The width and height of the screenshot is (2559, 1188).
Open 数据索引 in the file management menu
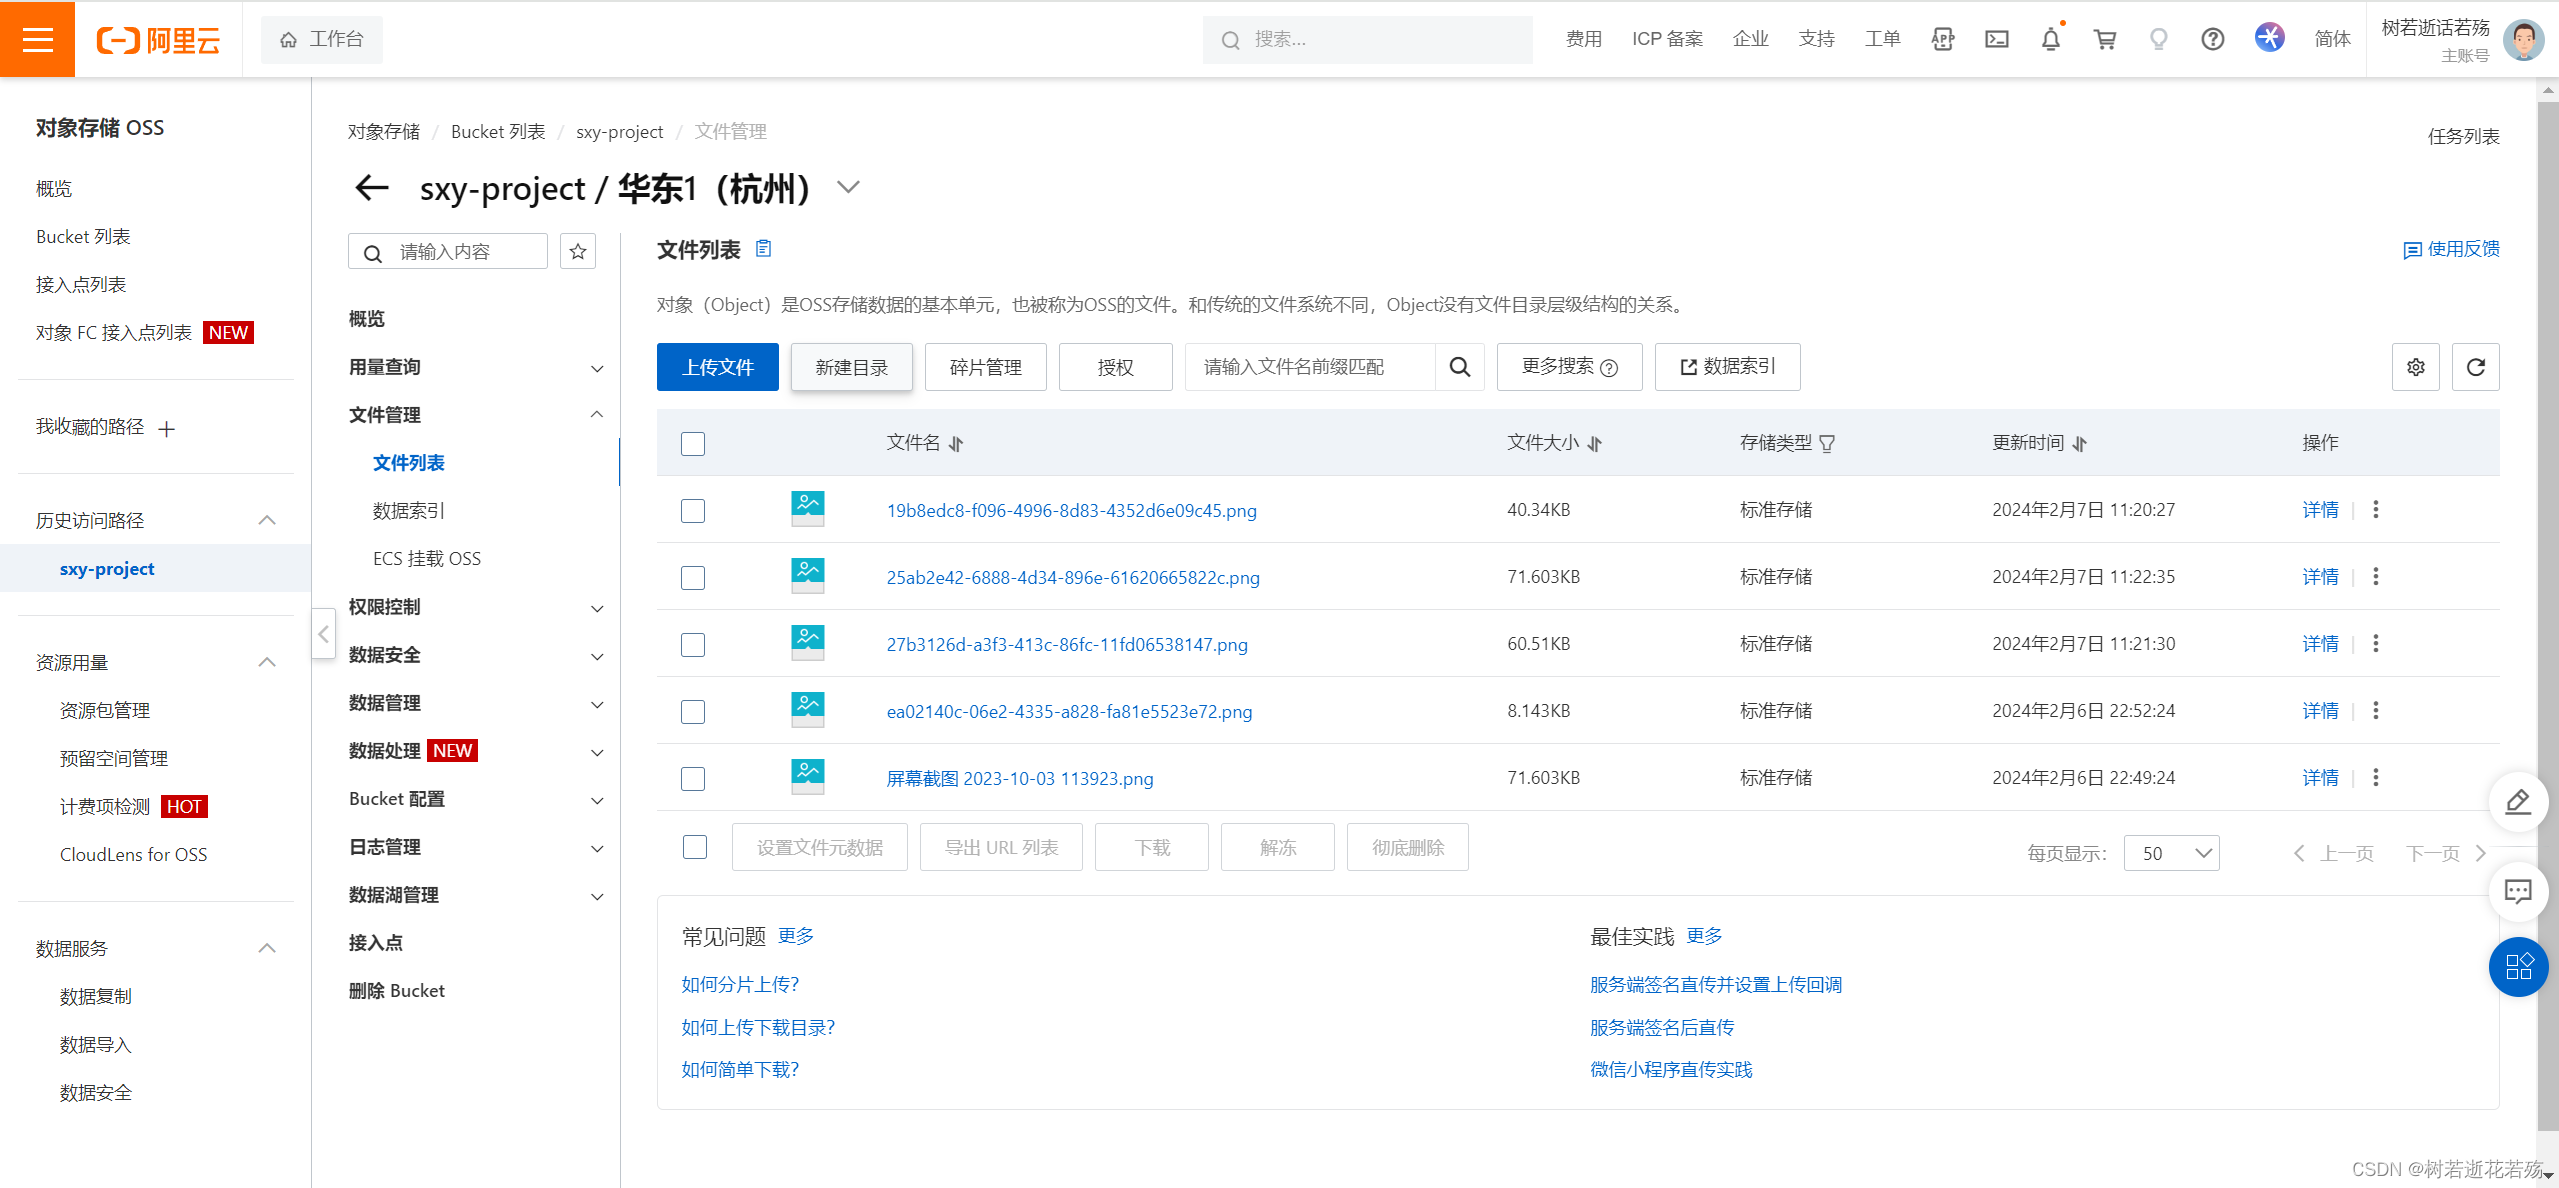[408, 511]
